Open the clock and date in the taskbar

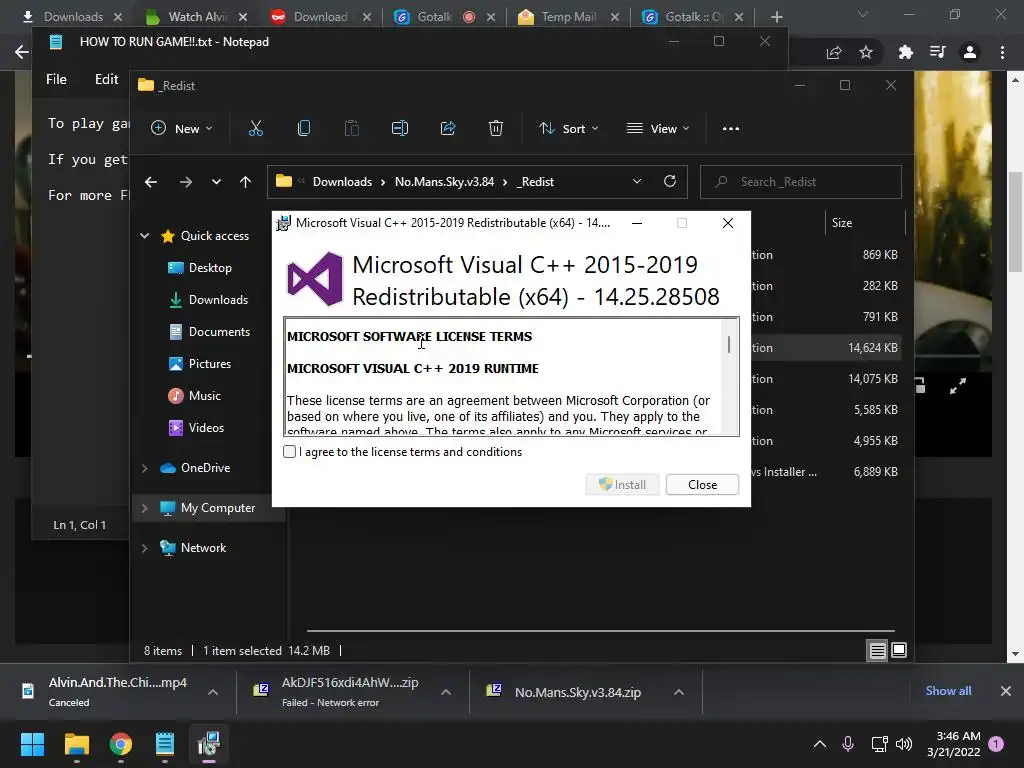pos(953,744)
